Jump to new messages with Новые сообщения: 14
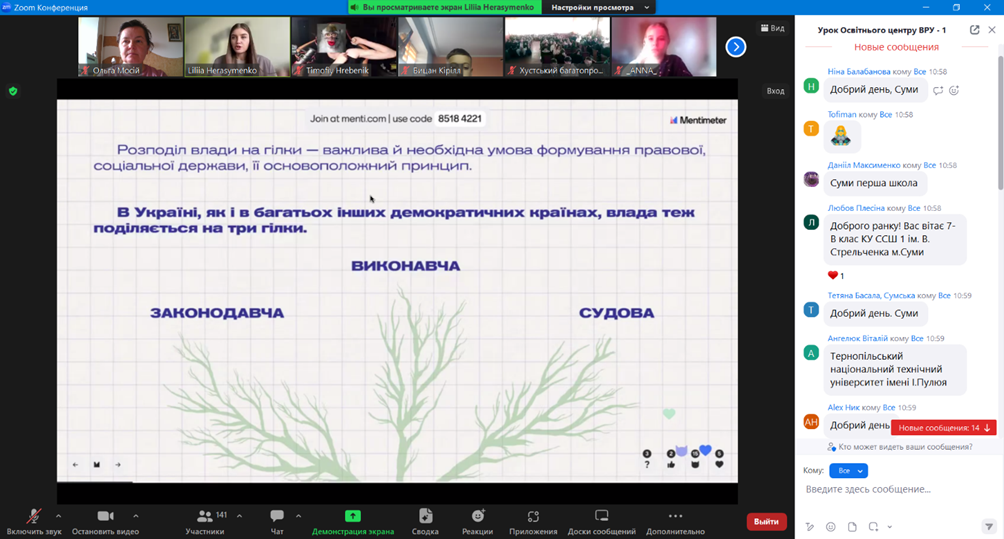Image resolution: width=1004 pixels, height=539 pixels. [x=944, y=428]
